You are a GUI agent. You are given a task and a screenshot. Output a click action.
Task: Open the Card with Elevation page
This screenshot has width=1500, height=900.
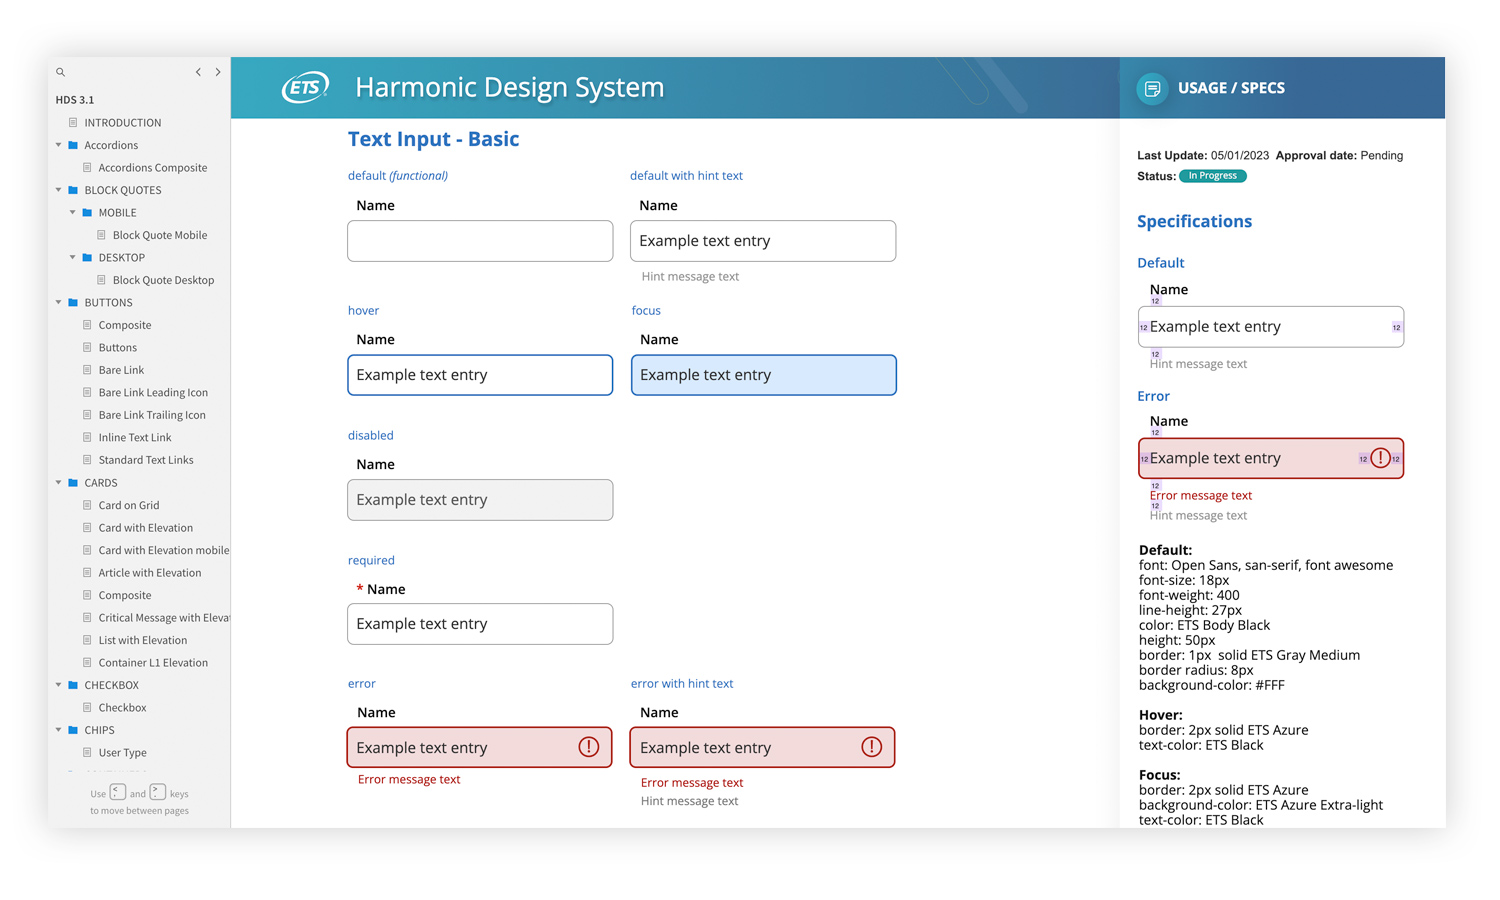click(x=145, y=528)
